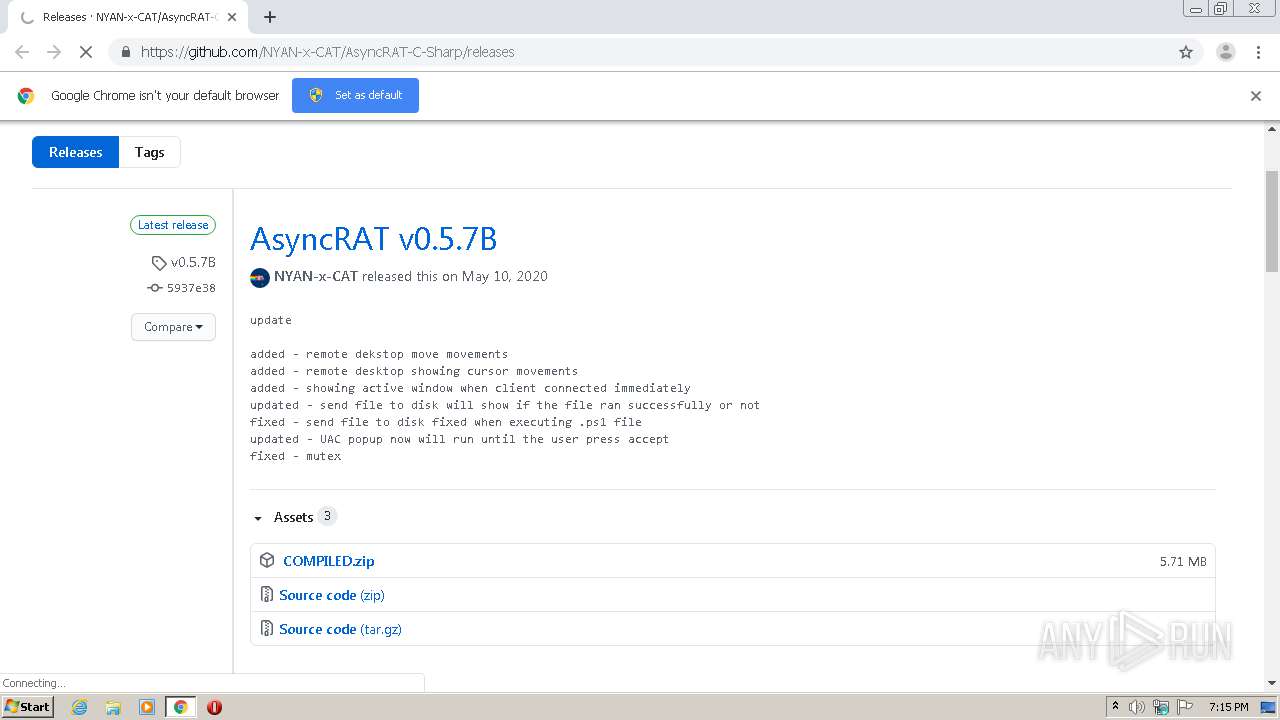Open the media player taskbar icon
This screenshot has height=720, width=1280.
(147, 707)
